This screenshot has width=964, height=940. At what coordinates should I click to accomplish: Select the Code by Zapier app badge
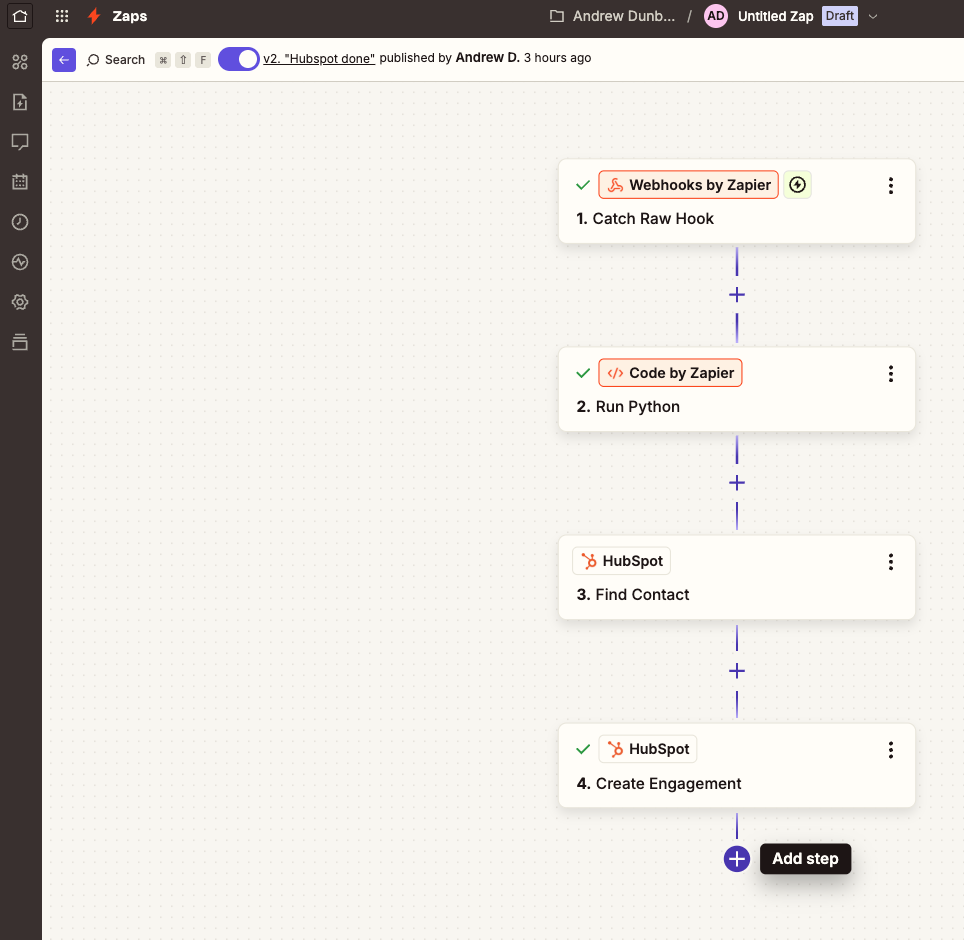pyautogui.click(x=670, y=373)
